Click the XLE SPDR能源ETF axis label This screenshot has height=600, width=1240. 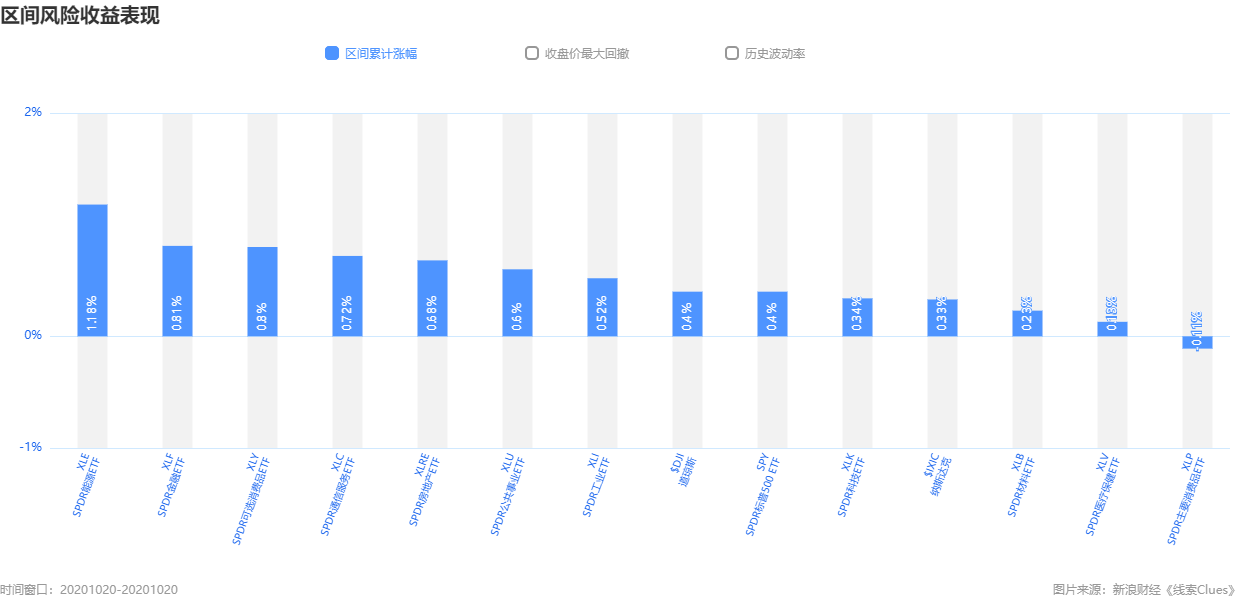click(x=87, y=485)
